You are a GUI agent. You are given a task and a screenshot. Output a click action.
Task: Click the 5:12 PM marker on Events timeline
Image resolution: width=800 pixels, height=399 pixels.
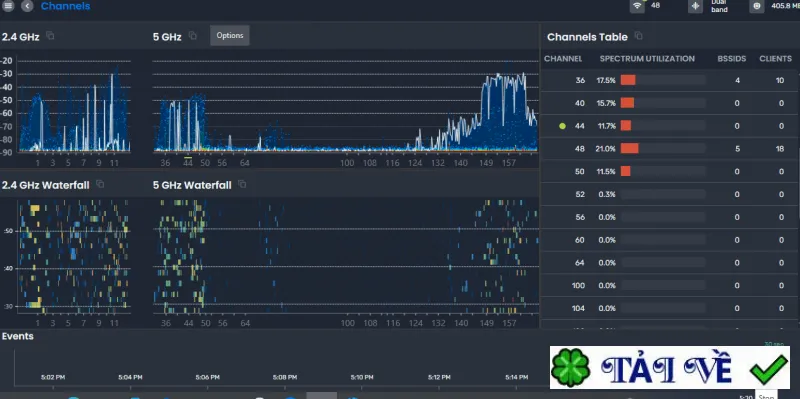pos(439,378)
